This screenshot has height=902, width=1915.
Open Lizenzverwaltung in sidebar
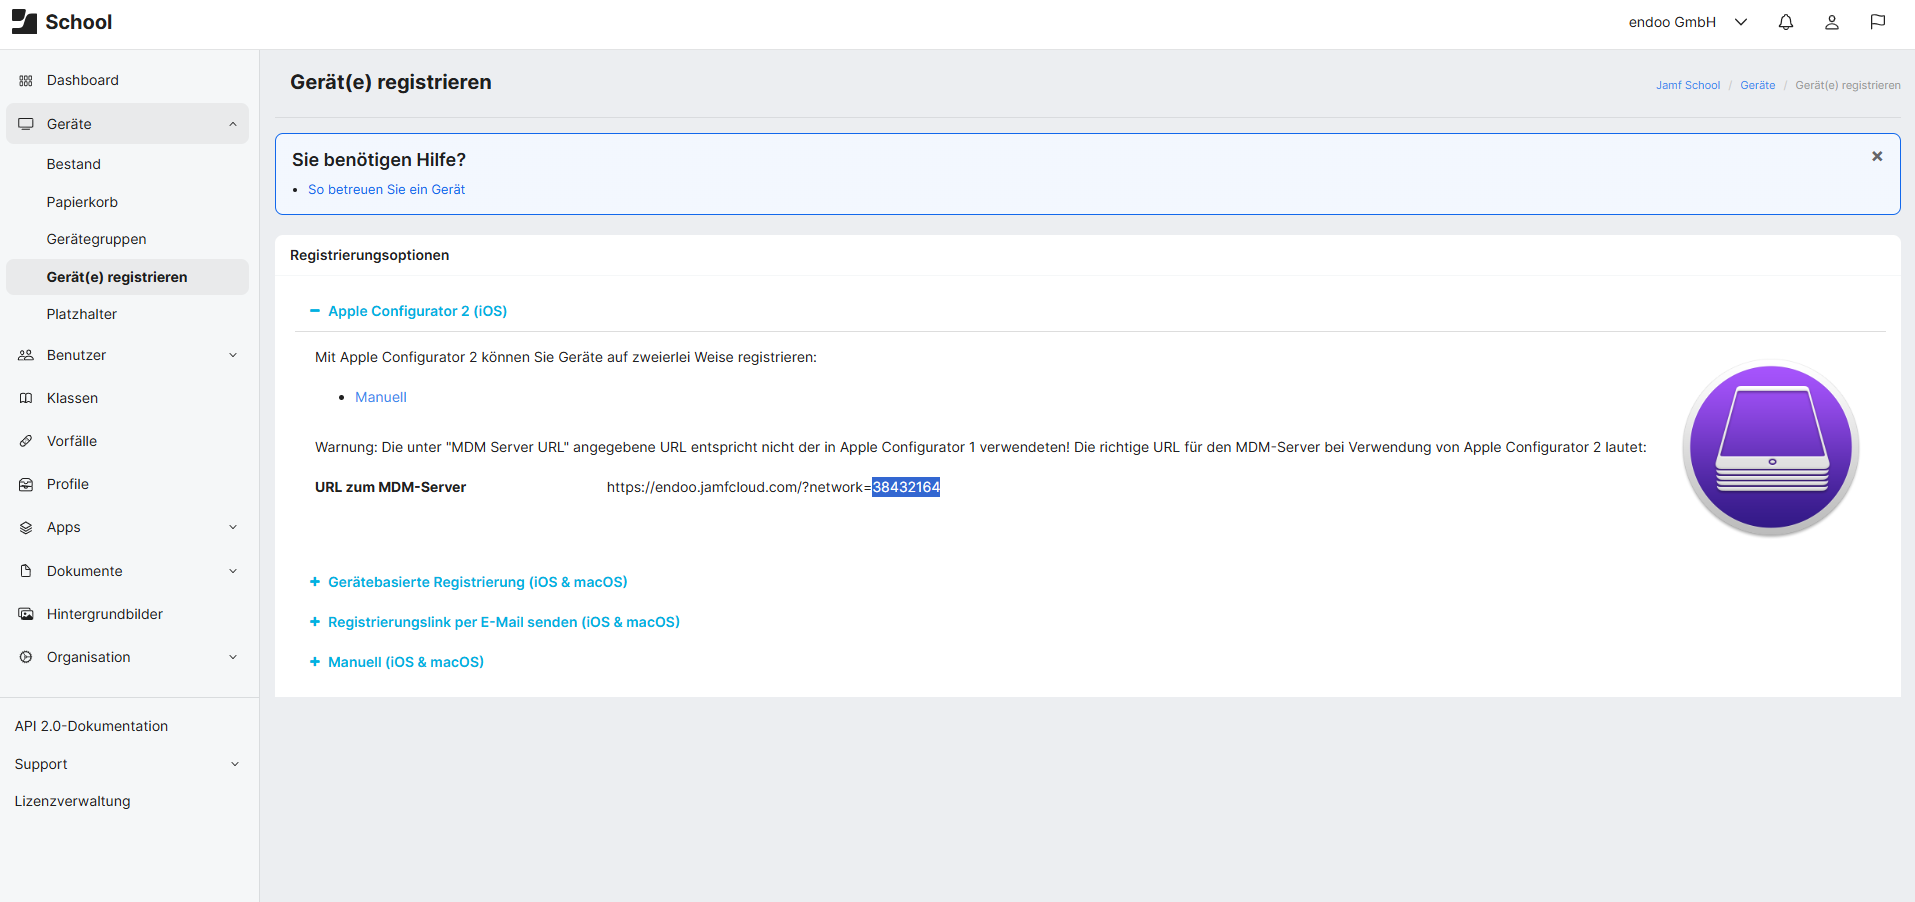(x=72, y=801)
